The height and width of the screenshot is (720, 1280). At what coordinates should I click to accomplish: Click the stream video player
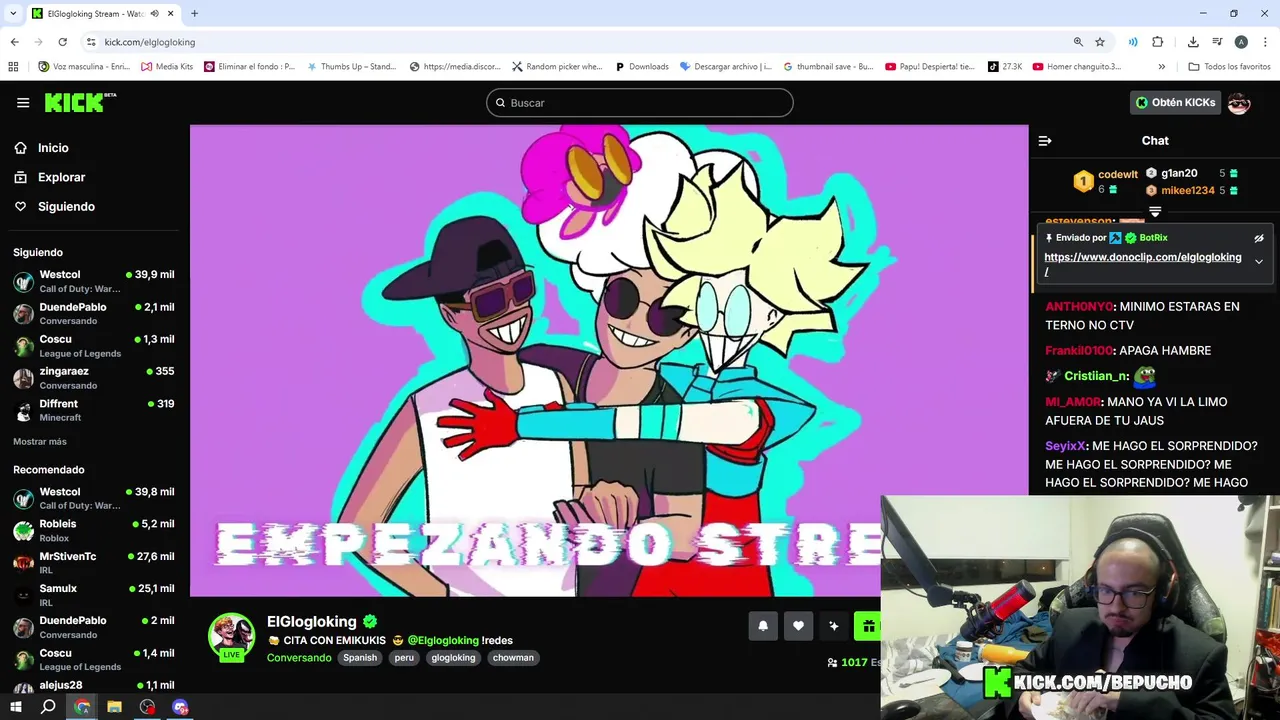[x=609, y=360]
